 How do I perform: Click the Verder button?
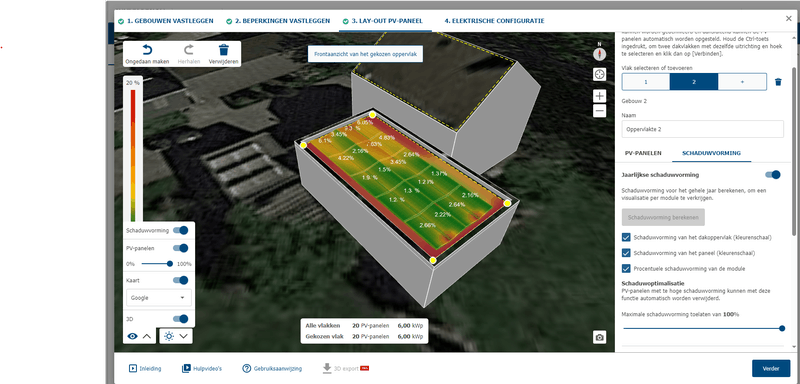pyautogui.click(x=771, y=368)
